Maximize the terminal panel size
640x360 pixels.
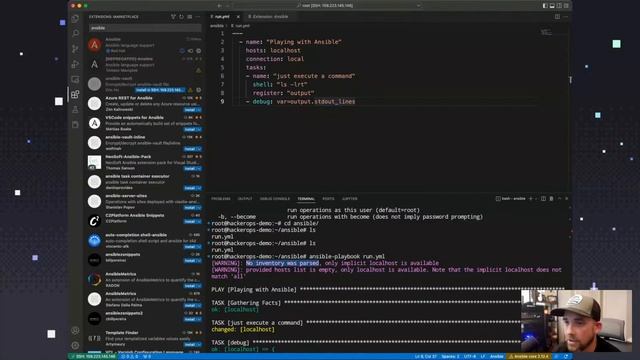pos(560,199)
